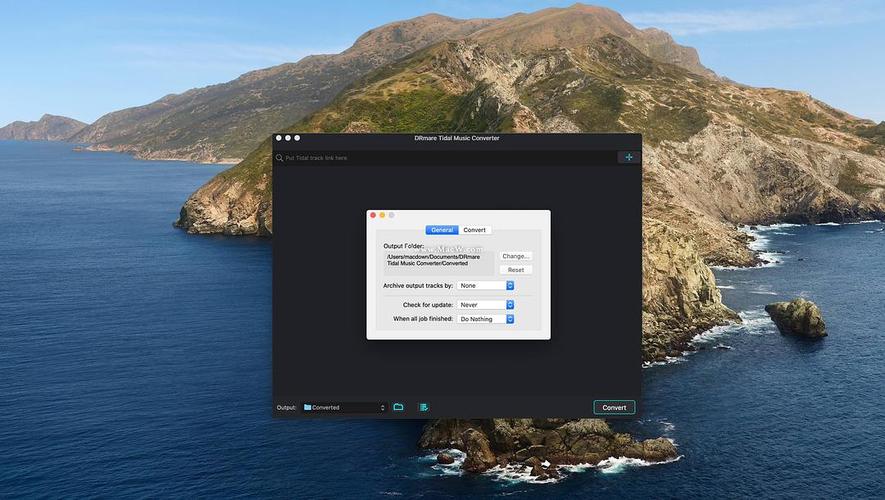Click the Change... output folder button
The image size is (885, 500).
click(515, 256)
